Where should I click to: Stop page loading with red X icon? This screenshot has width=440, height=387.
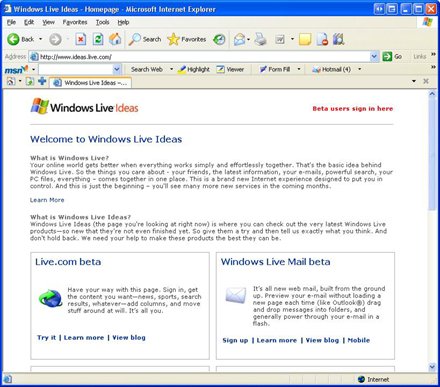80,39
